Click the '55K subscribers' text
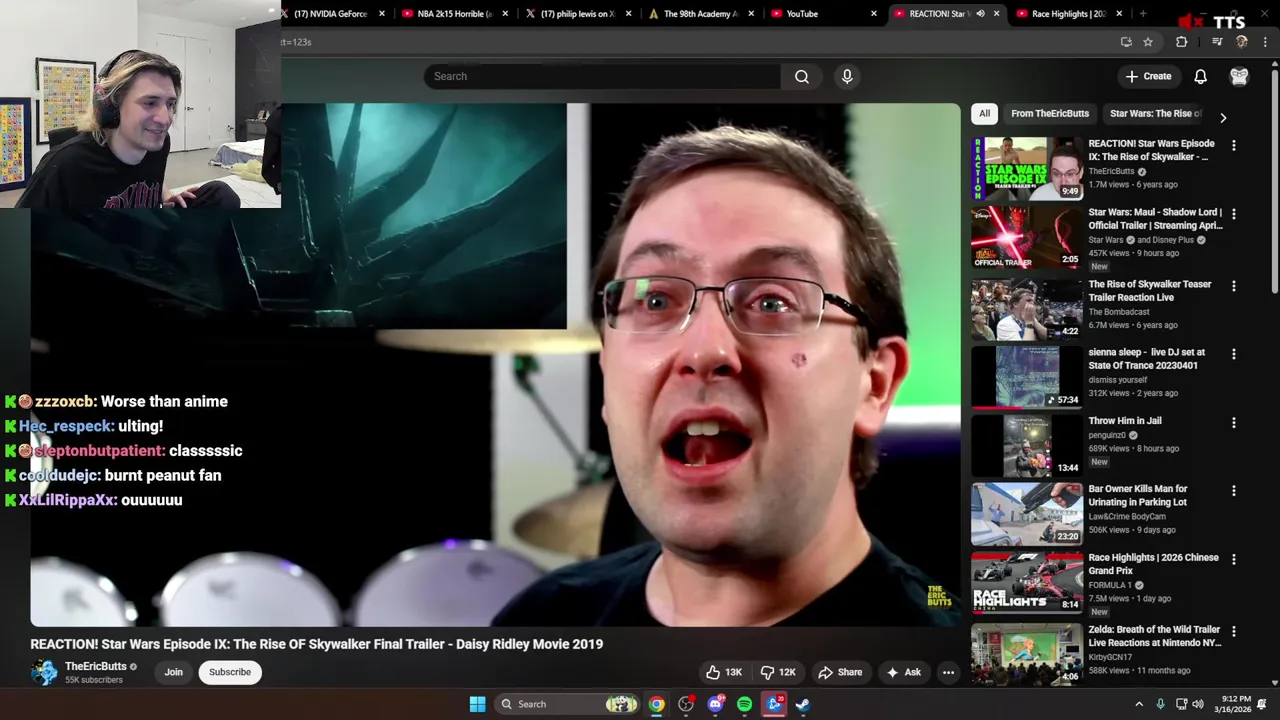Viewport: 1280px width, 720px height. pos(94,680)
